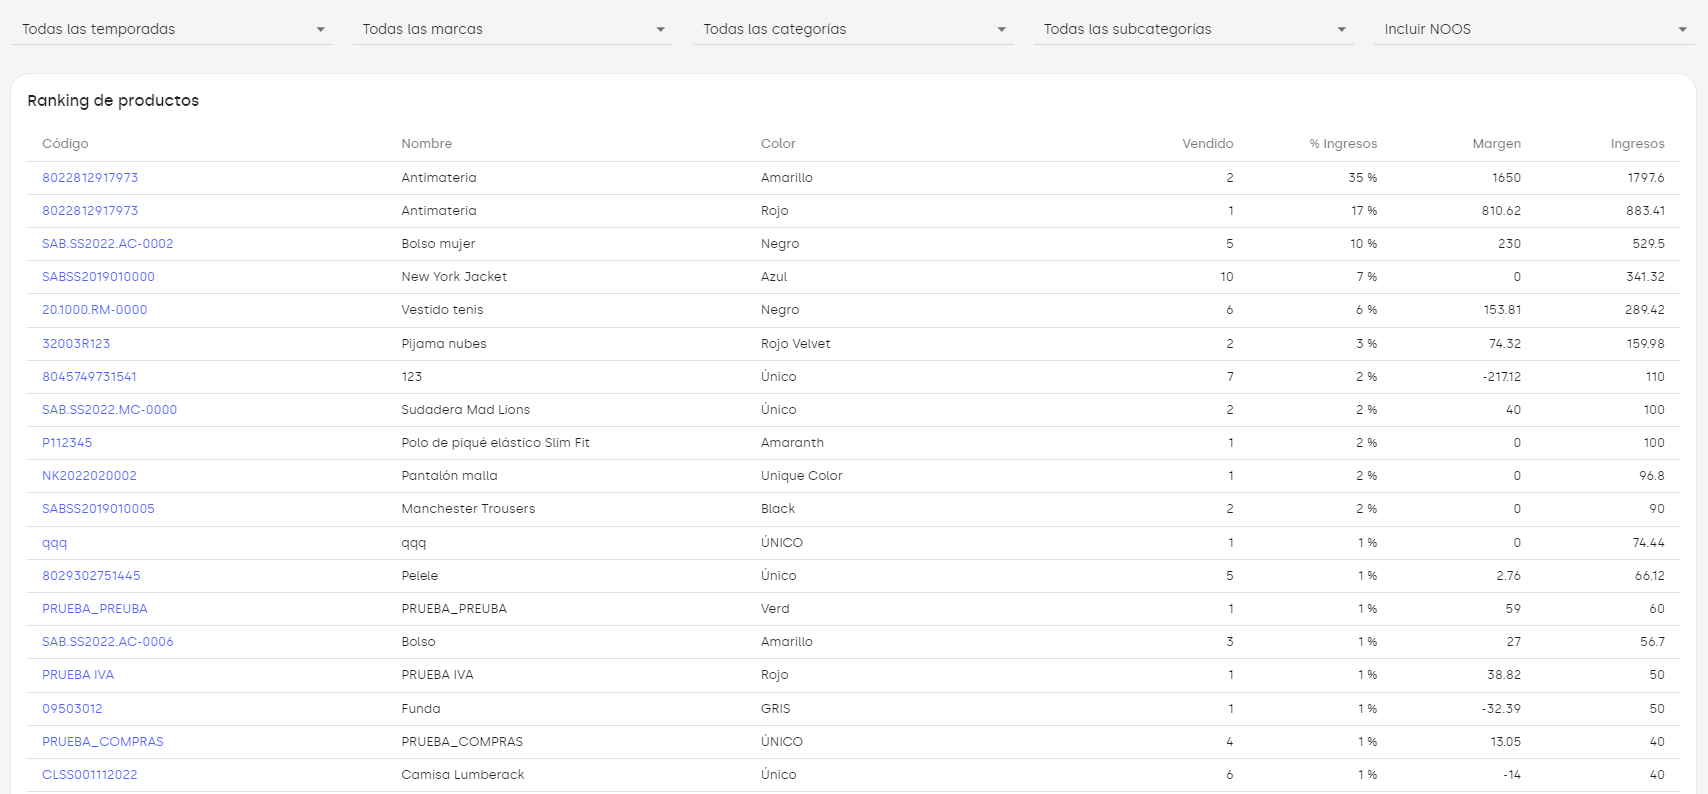Open product link 8045749731541

[x=89, y=376]
